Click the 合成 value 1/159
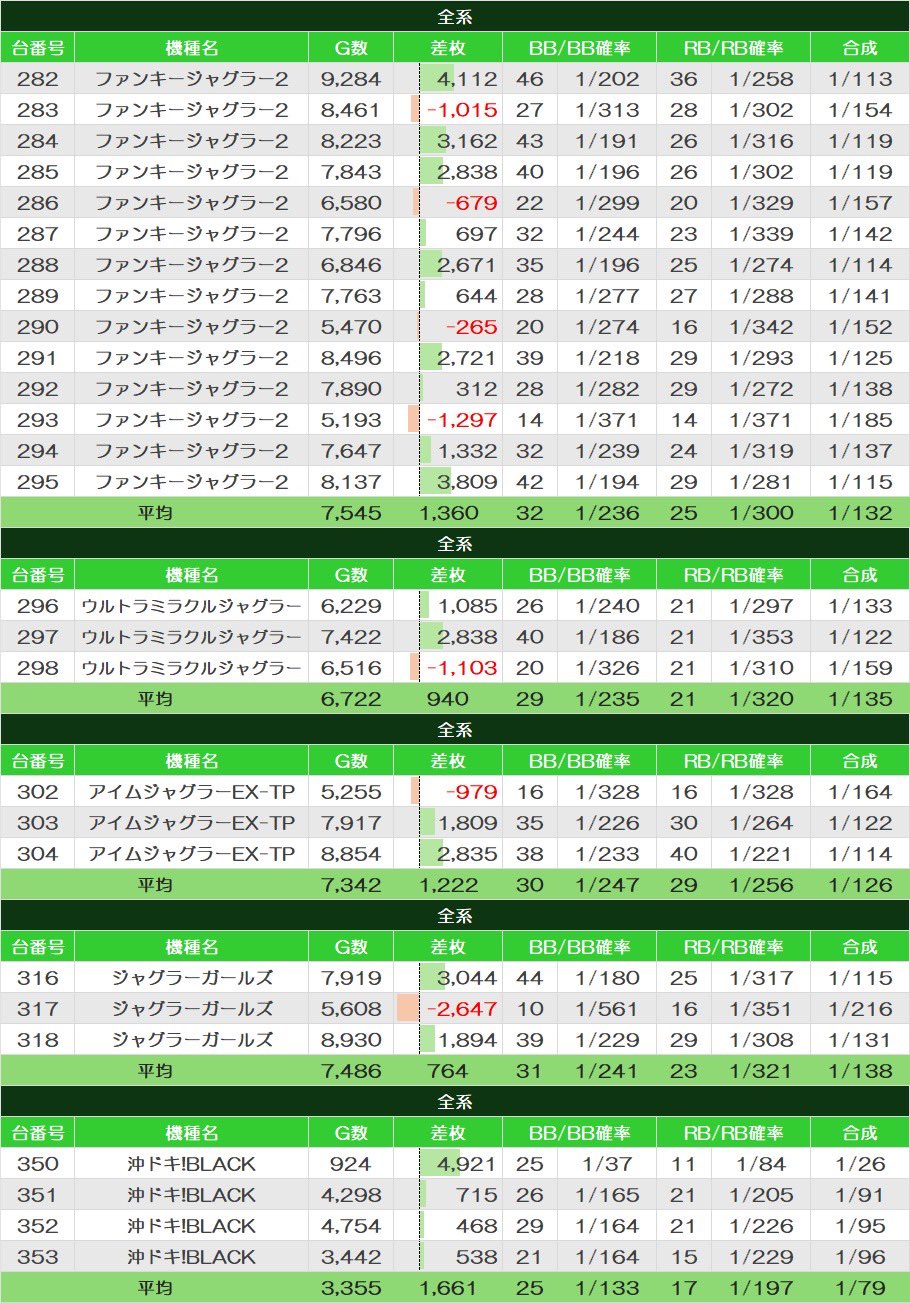 click(x=860, y=668)
